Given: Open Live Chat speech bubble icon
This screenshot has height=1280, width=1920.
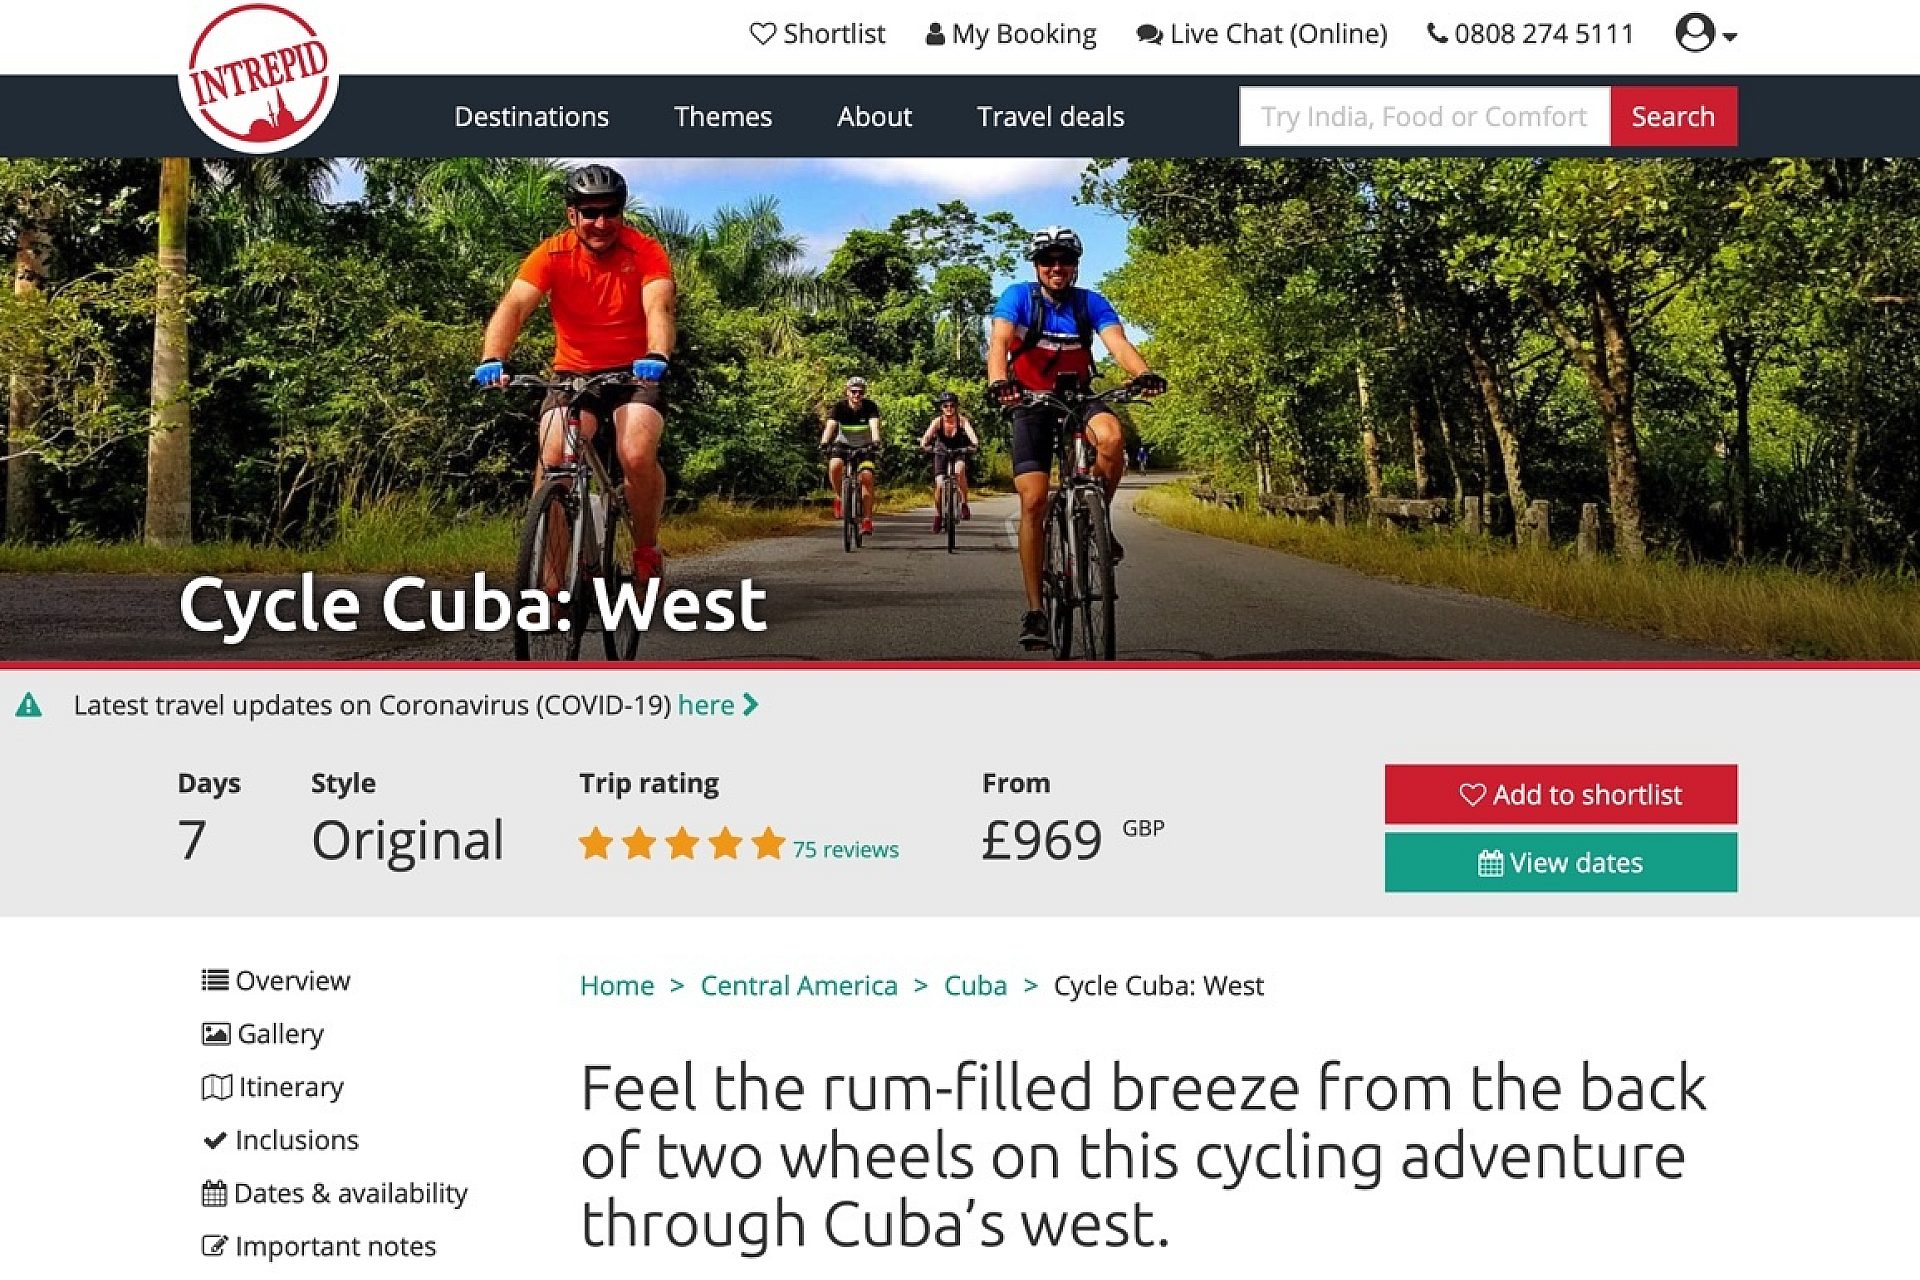Looking at the screenshot, I should click(x=1149, y=35).
